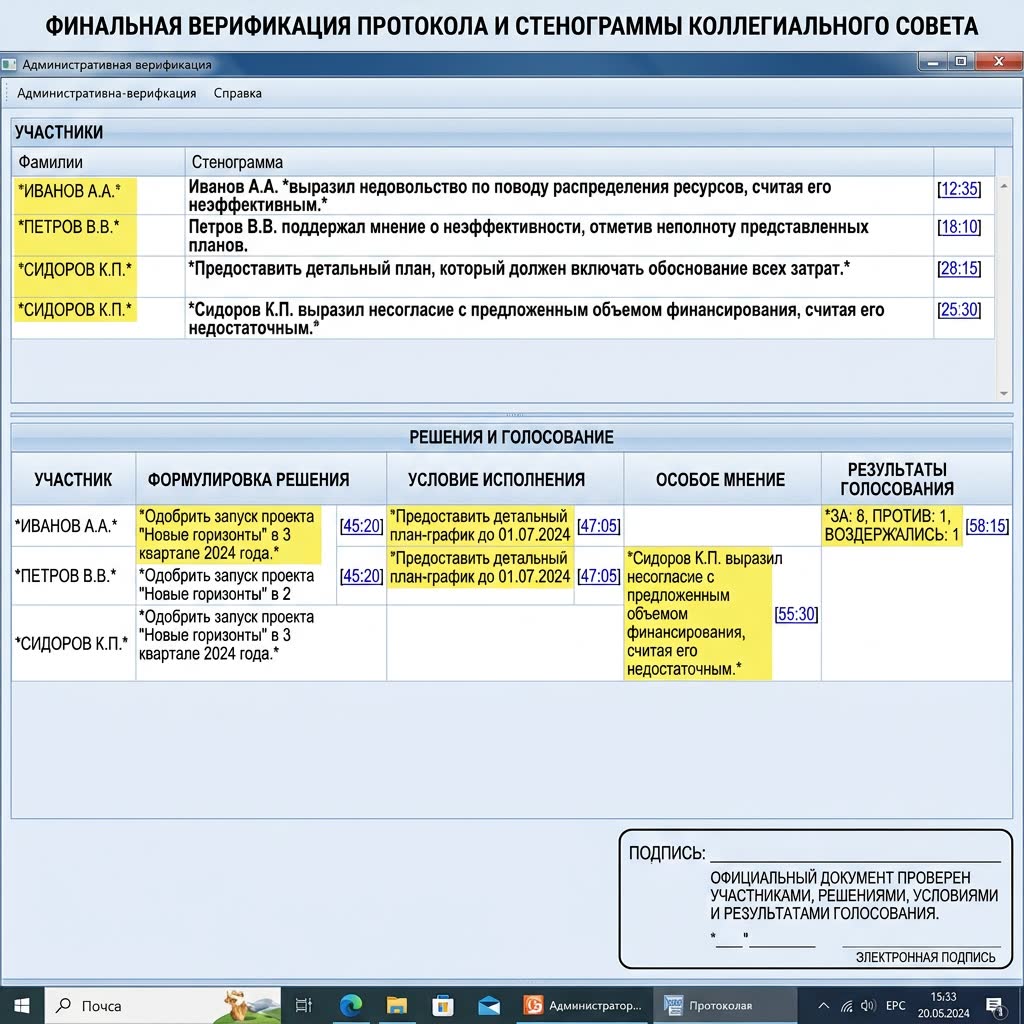The height and width of the screenshot is (1024, 1024).
Task: Switch to the Протоколая taskbar window
Action: point(726,1005)
